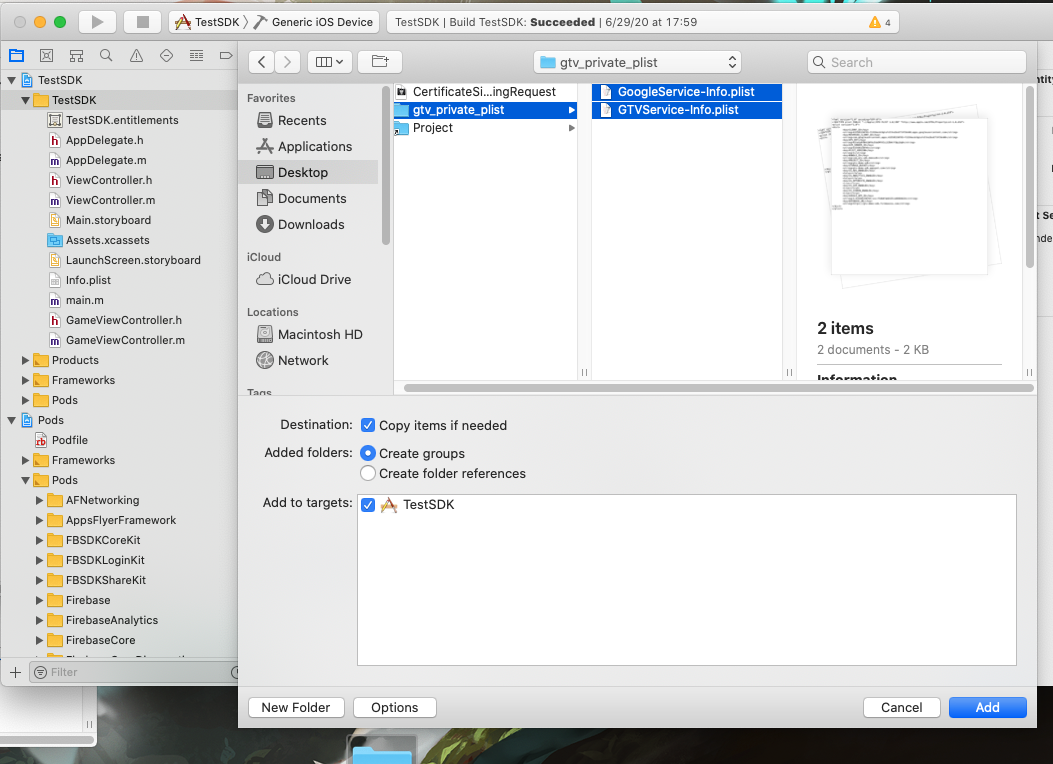1053x764 pixels.
Task: Expand the Firebase pod folder
Action: 39,601
